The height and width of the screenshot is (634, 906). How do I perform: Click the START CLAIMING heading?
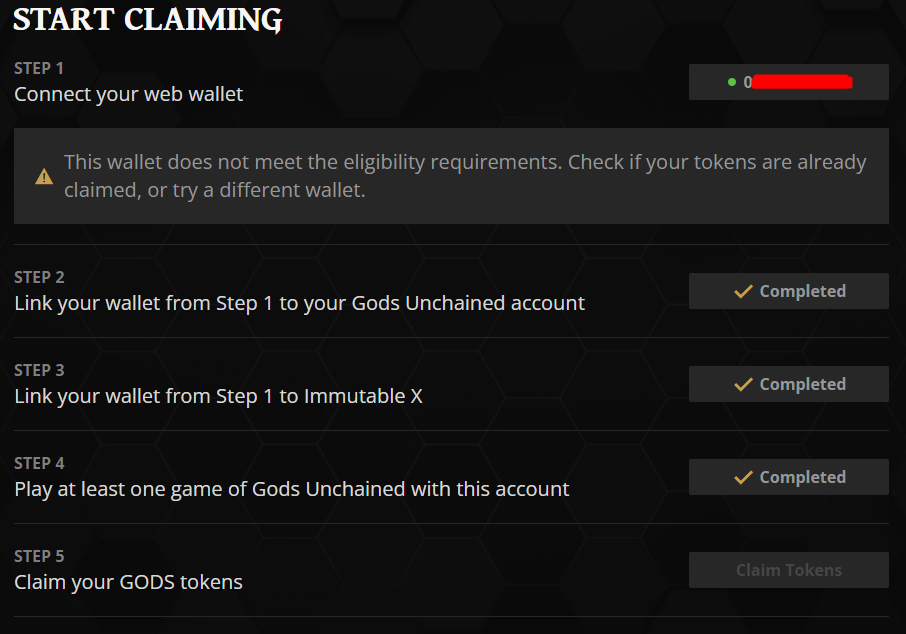pos(148,19)
